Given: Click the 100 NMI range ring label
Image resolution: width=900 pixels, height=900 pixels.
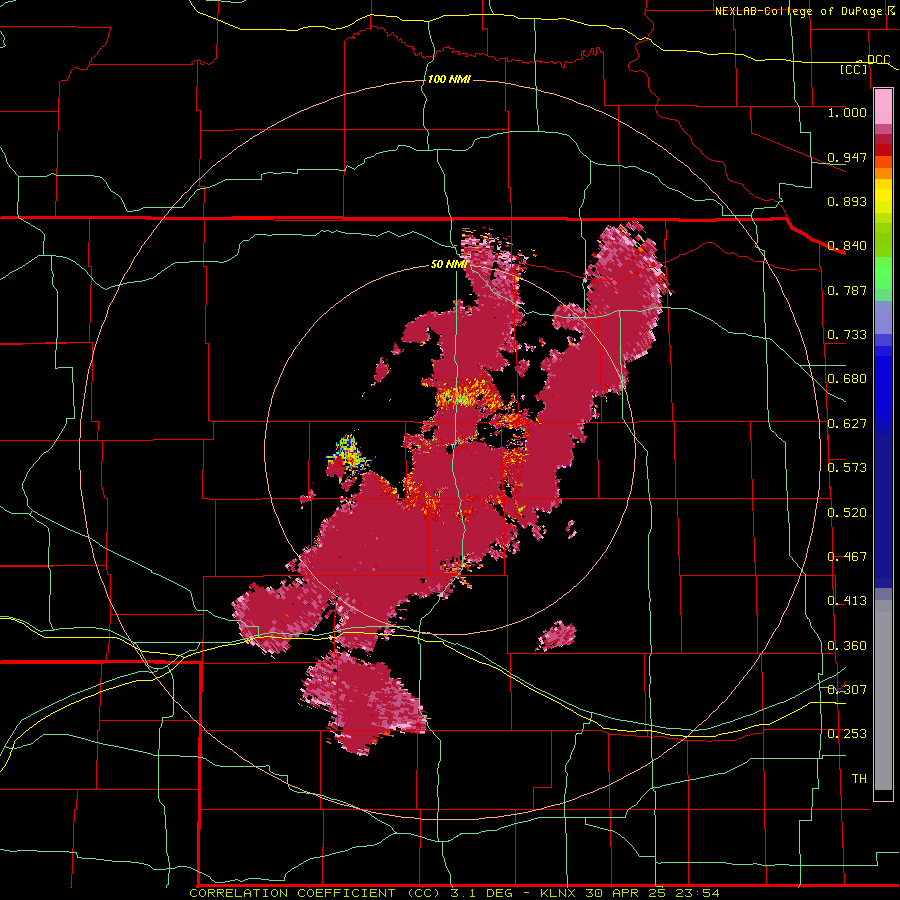Looking at the screenshot, I should click(449, 79).
